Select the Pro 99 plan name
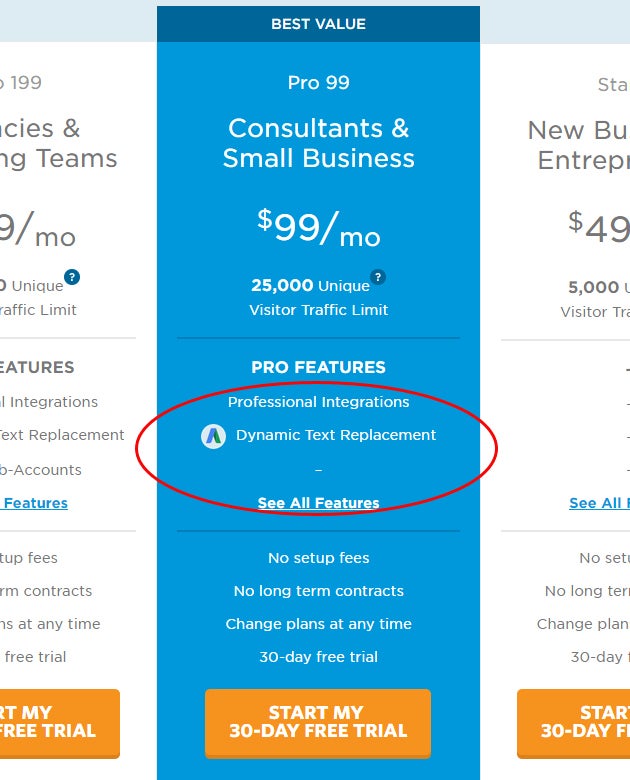The image size is (630, 780). [x=318, y=83]
